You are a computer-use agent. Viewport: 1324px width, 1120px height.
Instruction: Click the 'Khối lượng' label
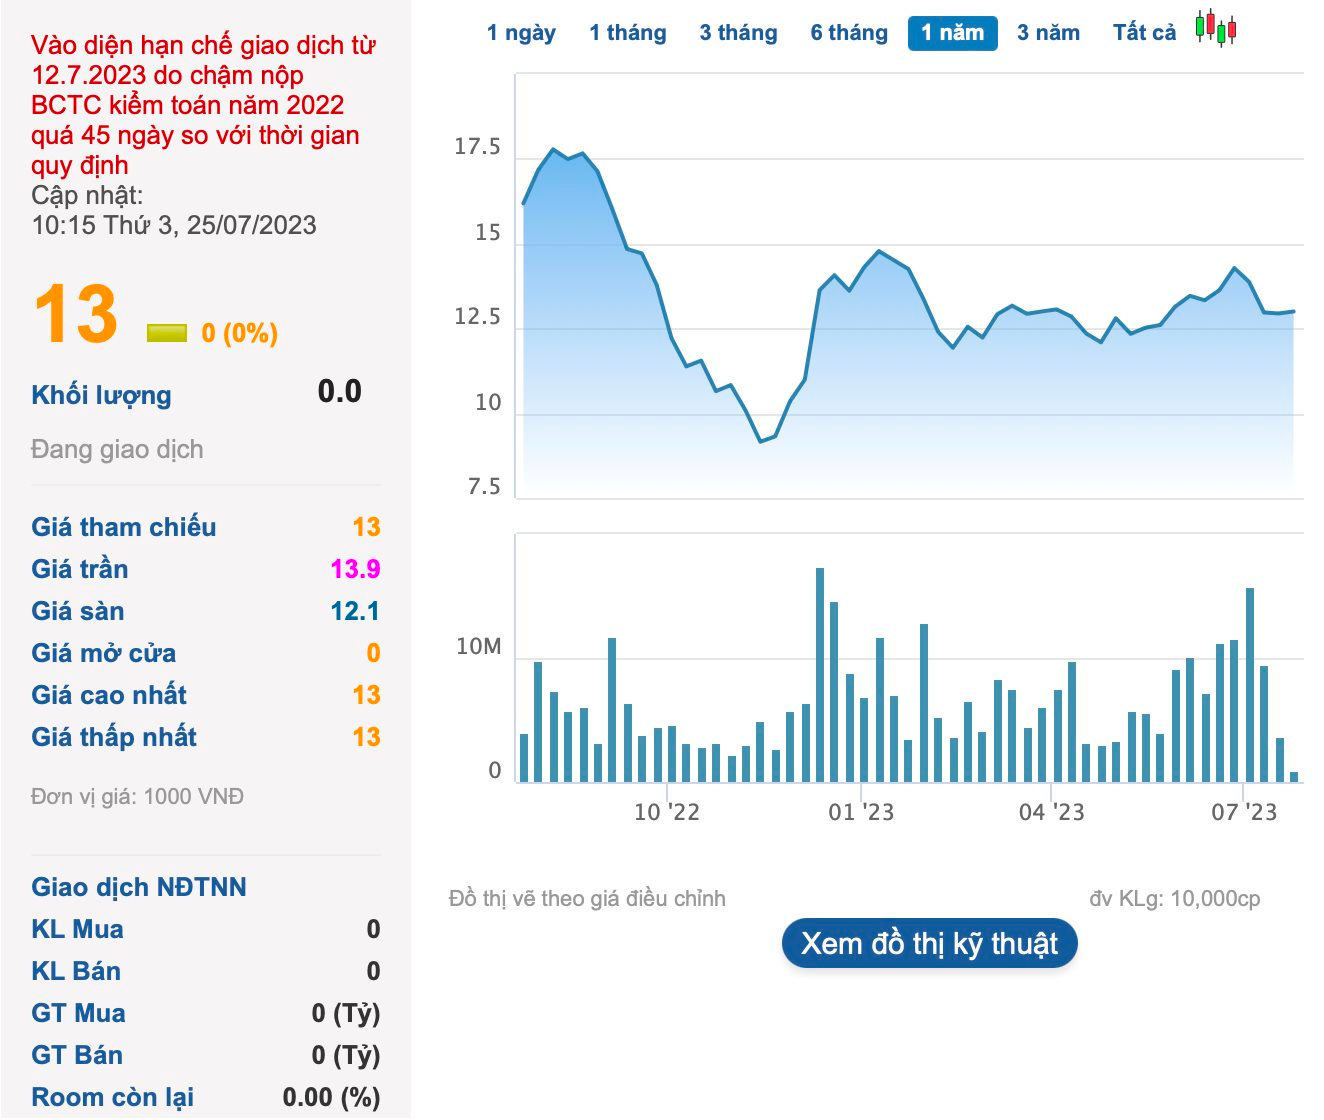[101, 395]
